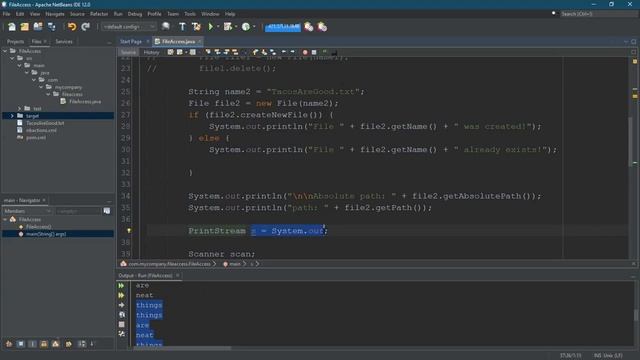
Task: Click the Navigator filter input field
Action: (78, 211)
